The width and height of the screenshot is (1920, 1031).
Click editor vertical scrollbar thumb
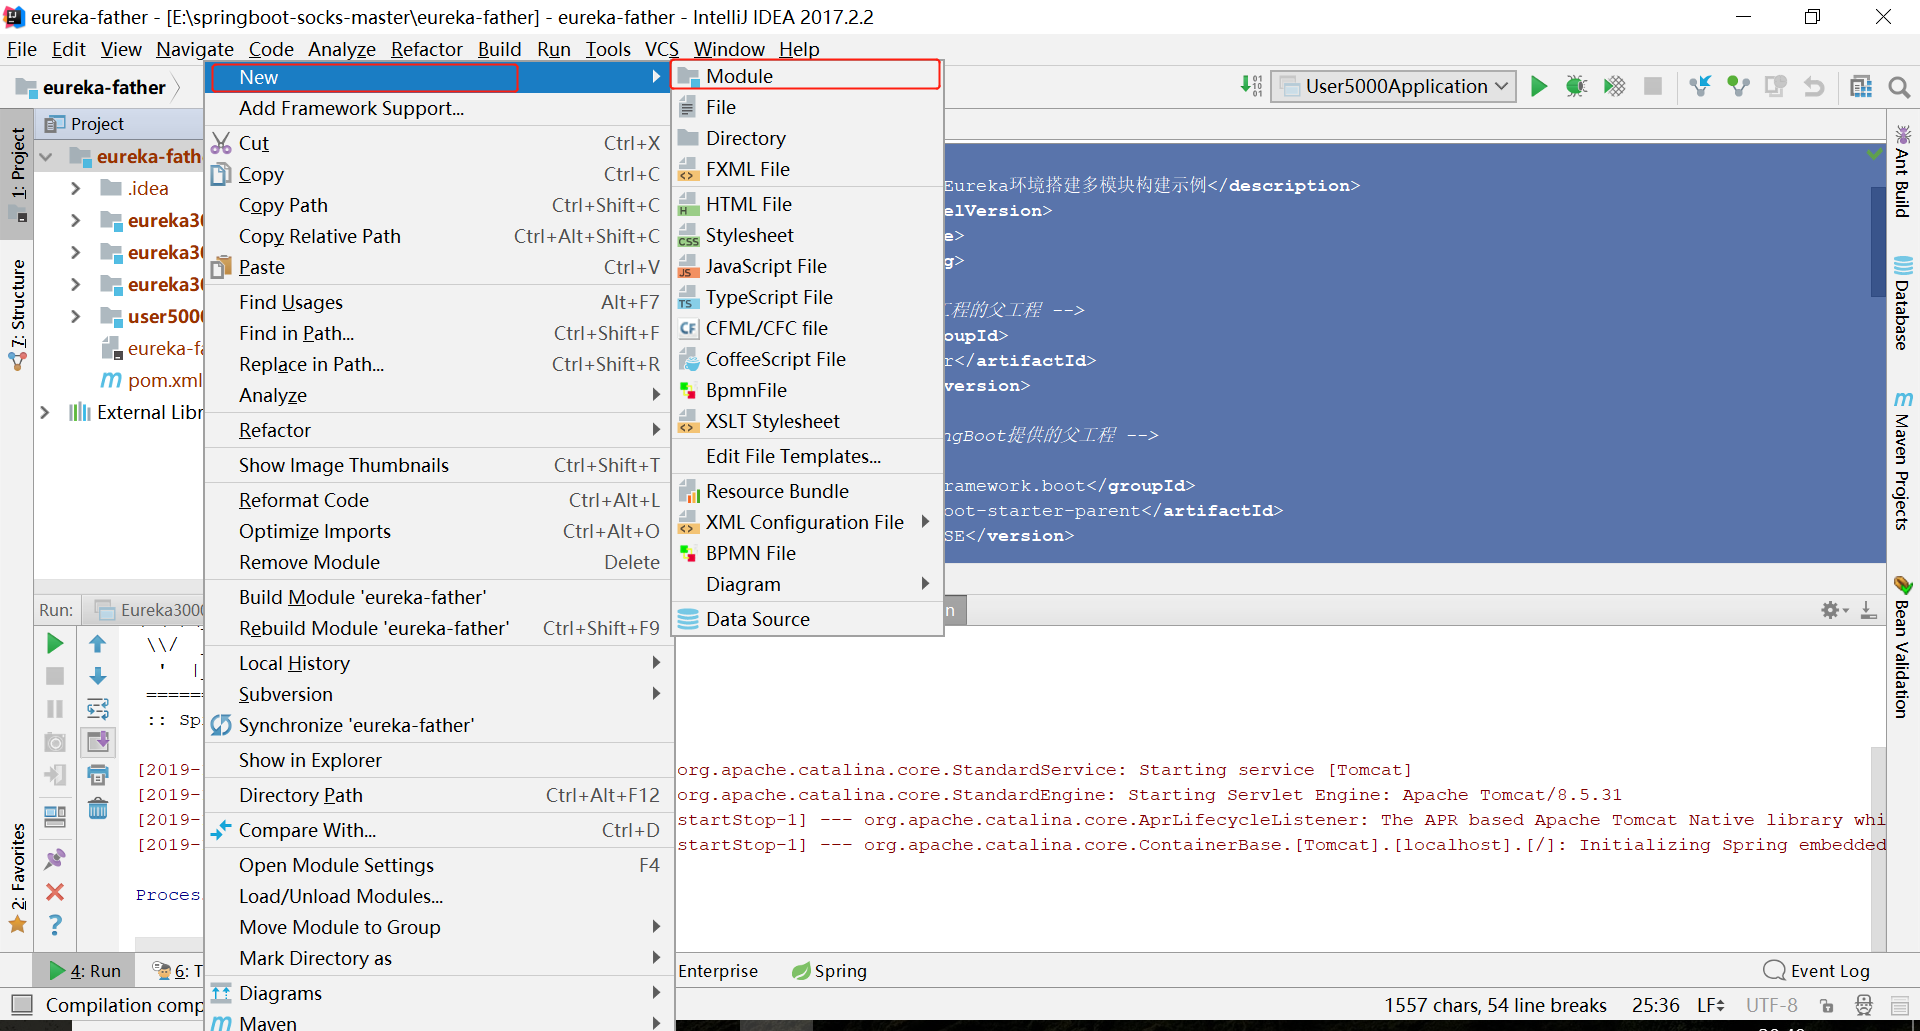click(1878, 241)
